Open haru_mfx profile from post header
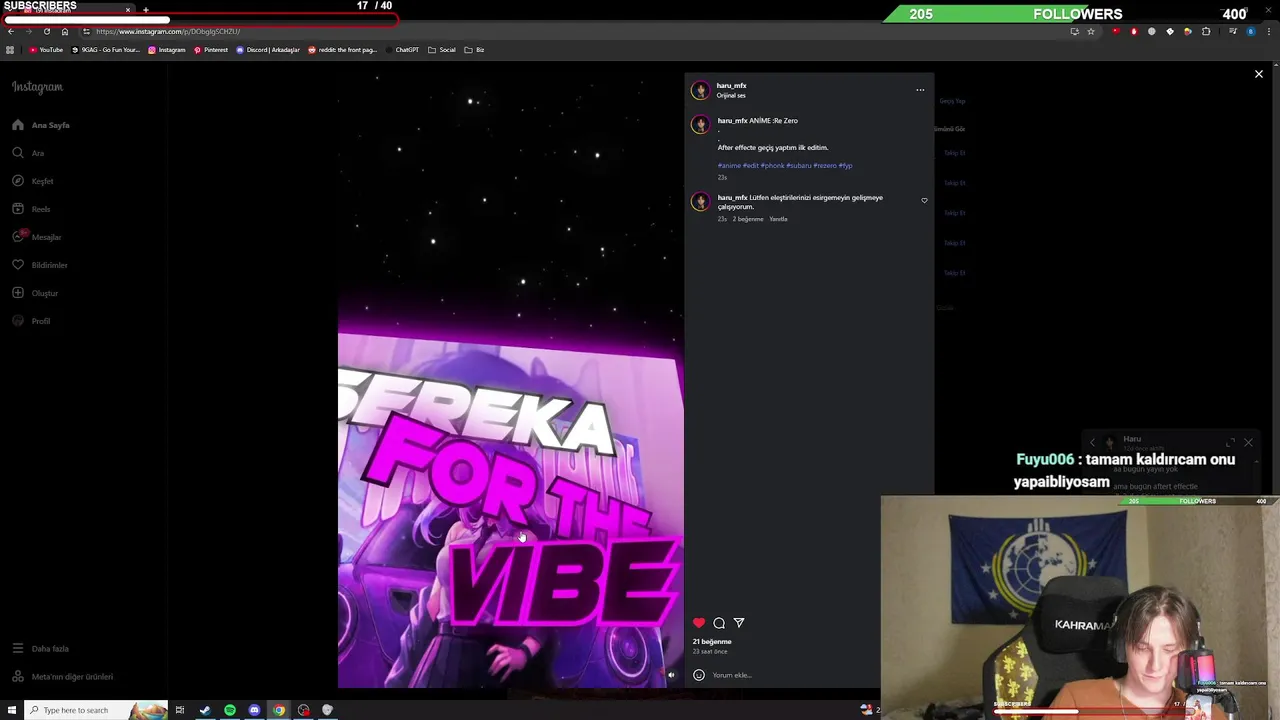 point(731,86)
